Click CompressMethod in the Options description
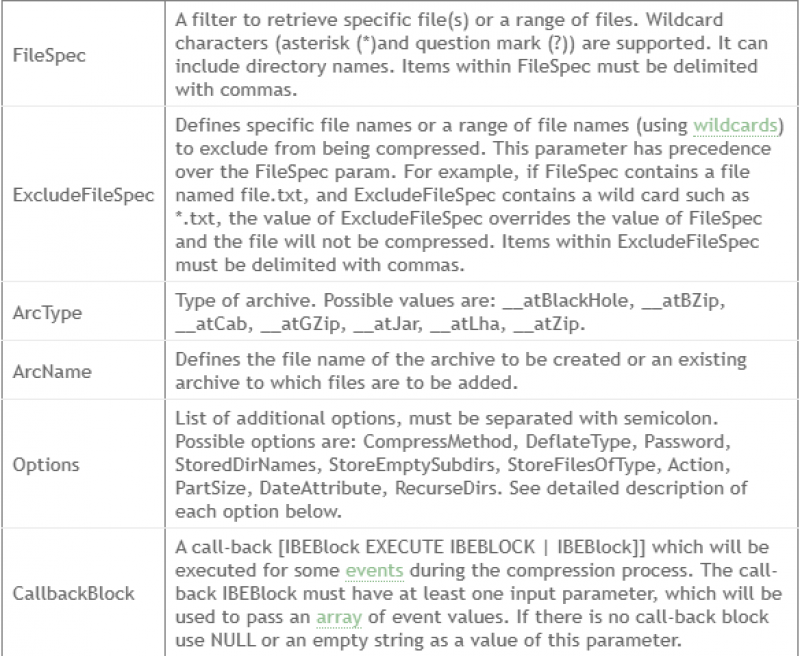Screen dimensions: 800x656 (437, 442)
